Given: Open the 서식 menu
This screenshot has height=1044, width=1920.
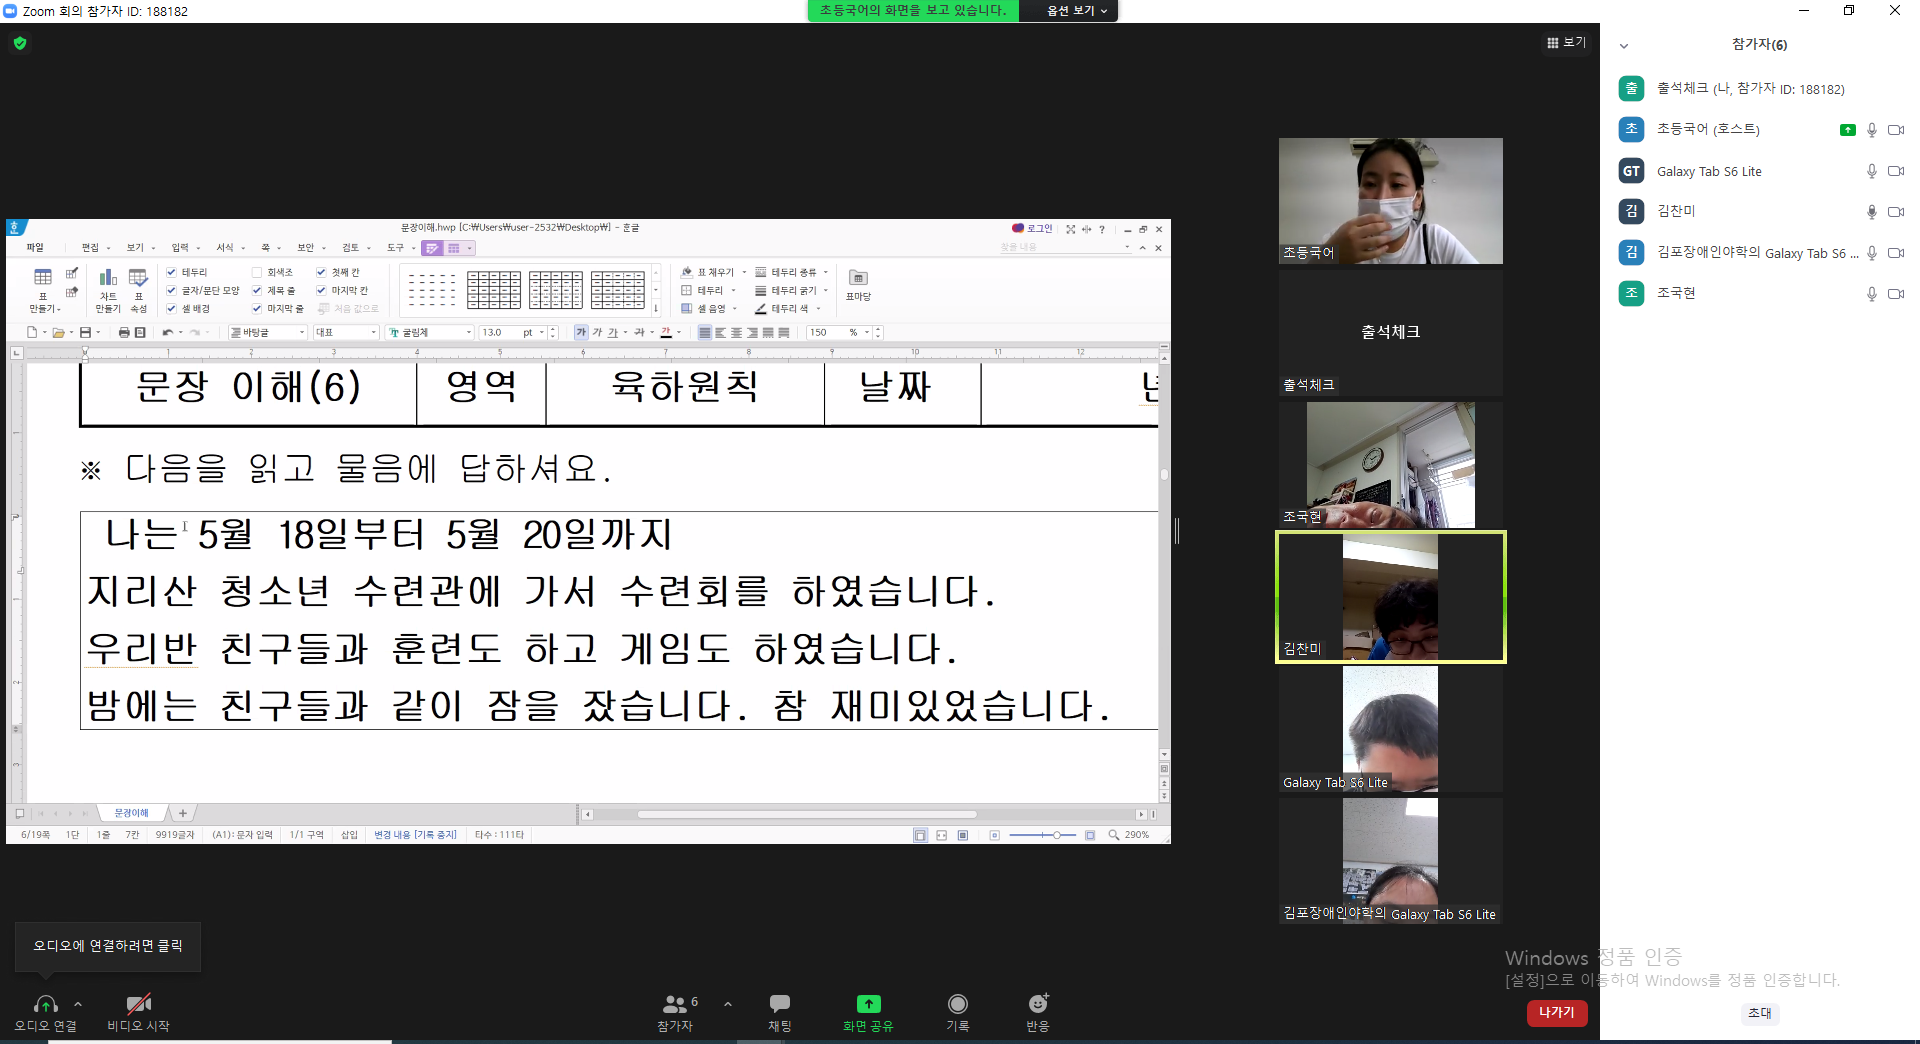Looking at the screenshot, I should coord(225,248).
